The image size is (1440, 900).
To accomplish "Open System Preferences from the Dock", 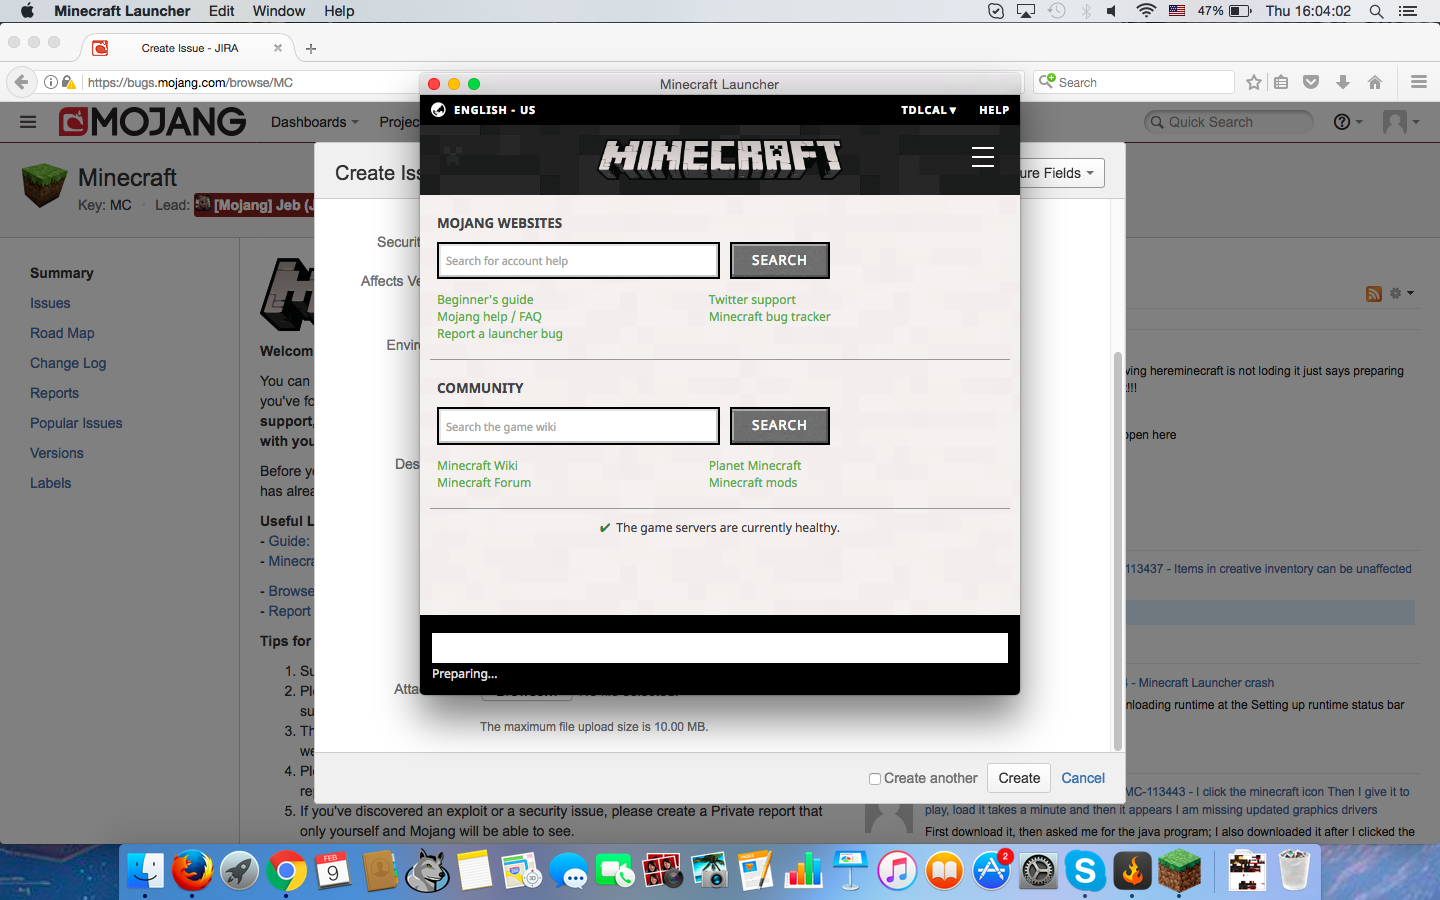I will pyautogui.click(x=1038, y=871).
